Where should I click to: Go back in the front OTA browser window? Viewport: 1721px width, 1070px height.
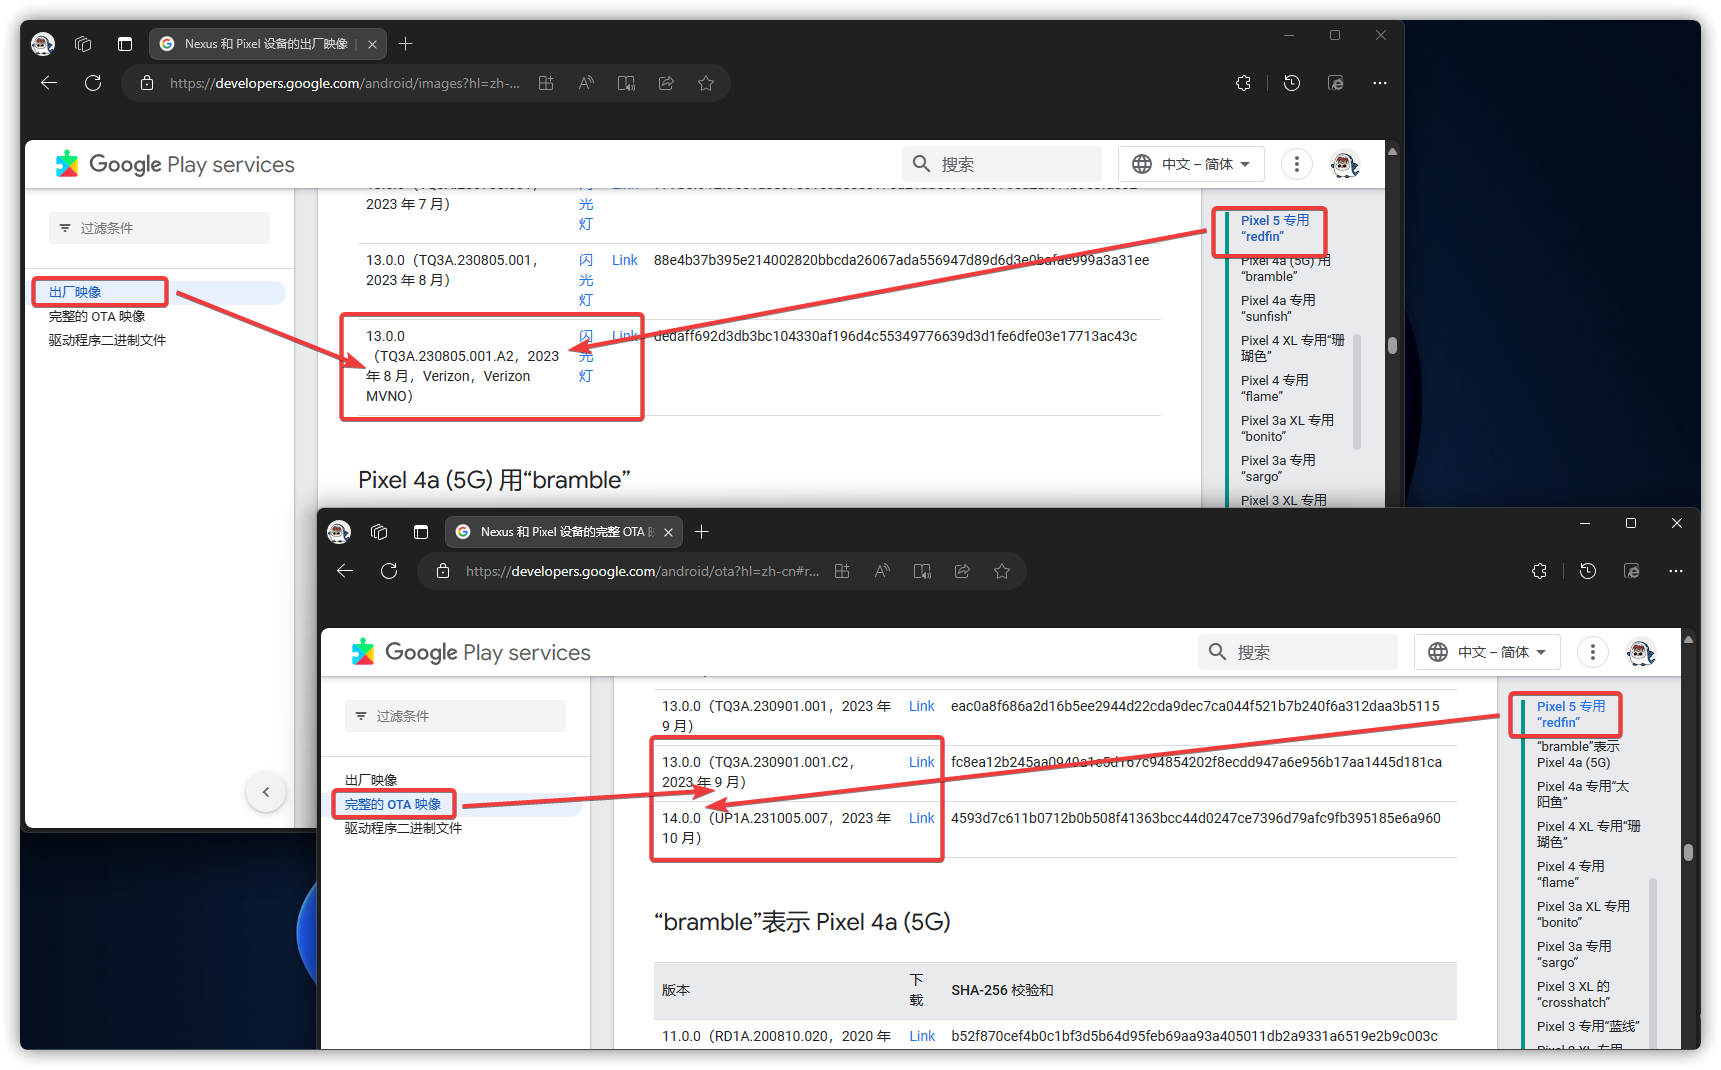(x=345, y=571)
